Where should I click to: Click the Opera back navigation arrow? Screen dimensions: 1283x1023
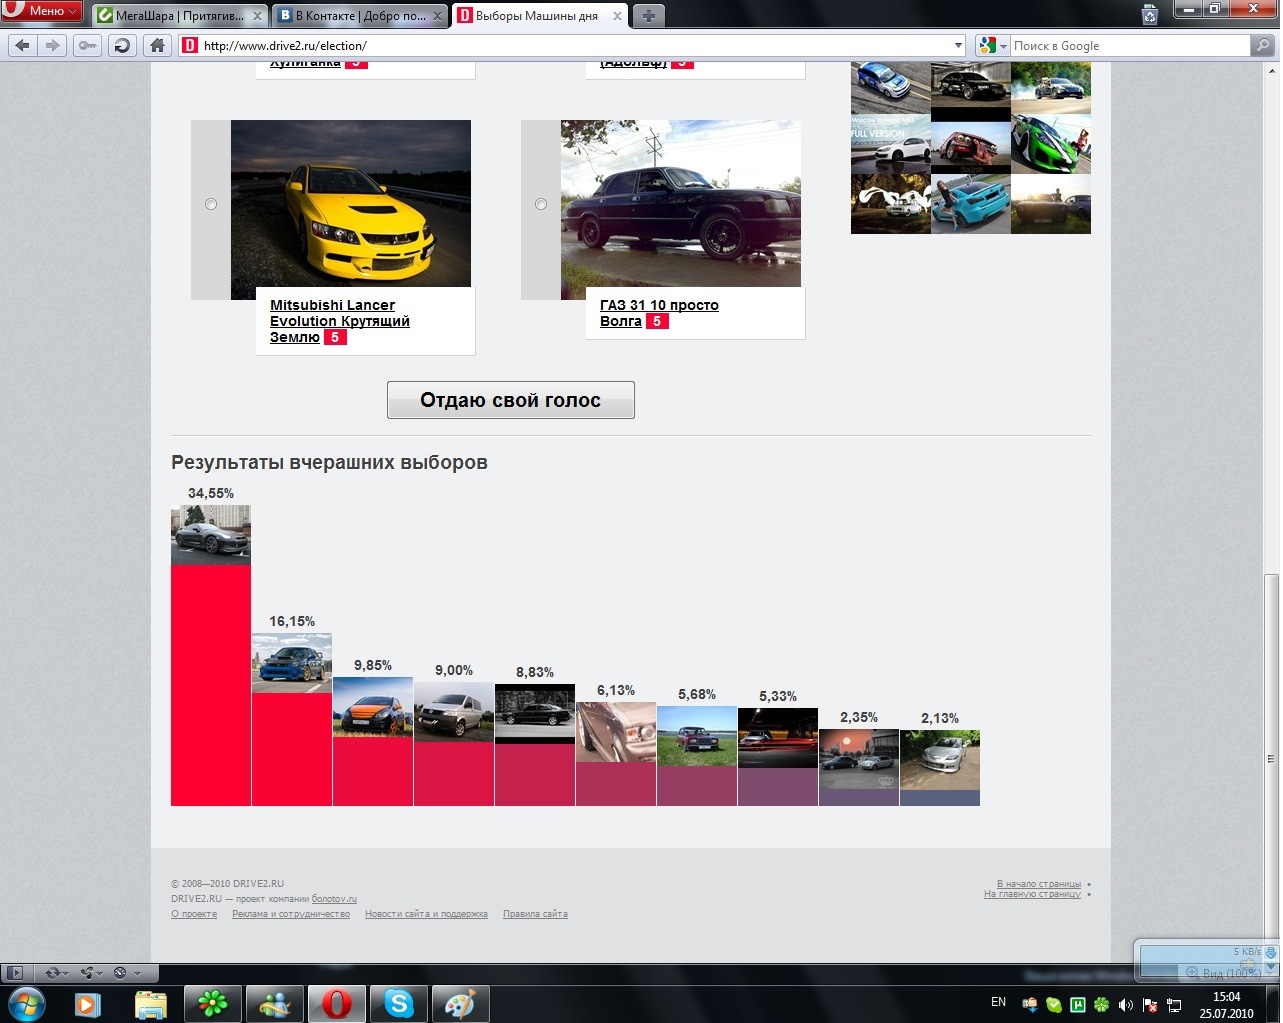click(x=23, y=45)
